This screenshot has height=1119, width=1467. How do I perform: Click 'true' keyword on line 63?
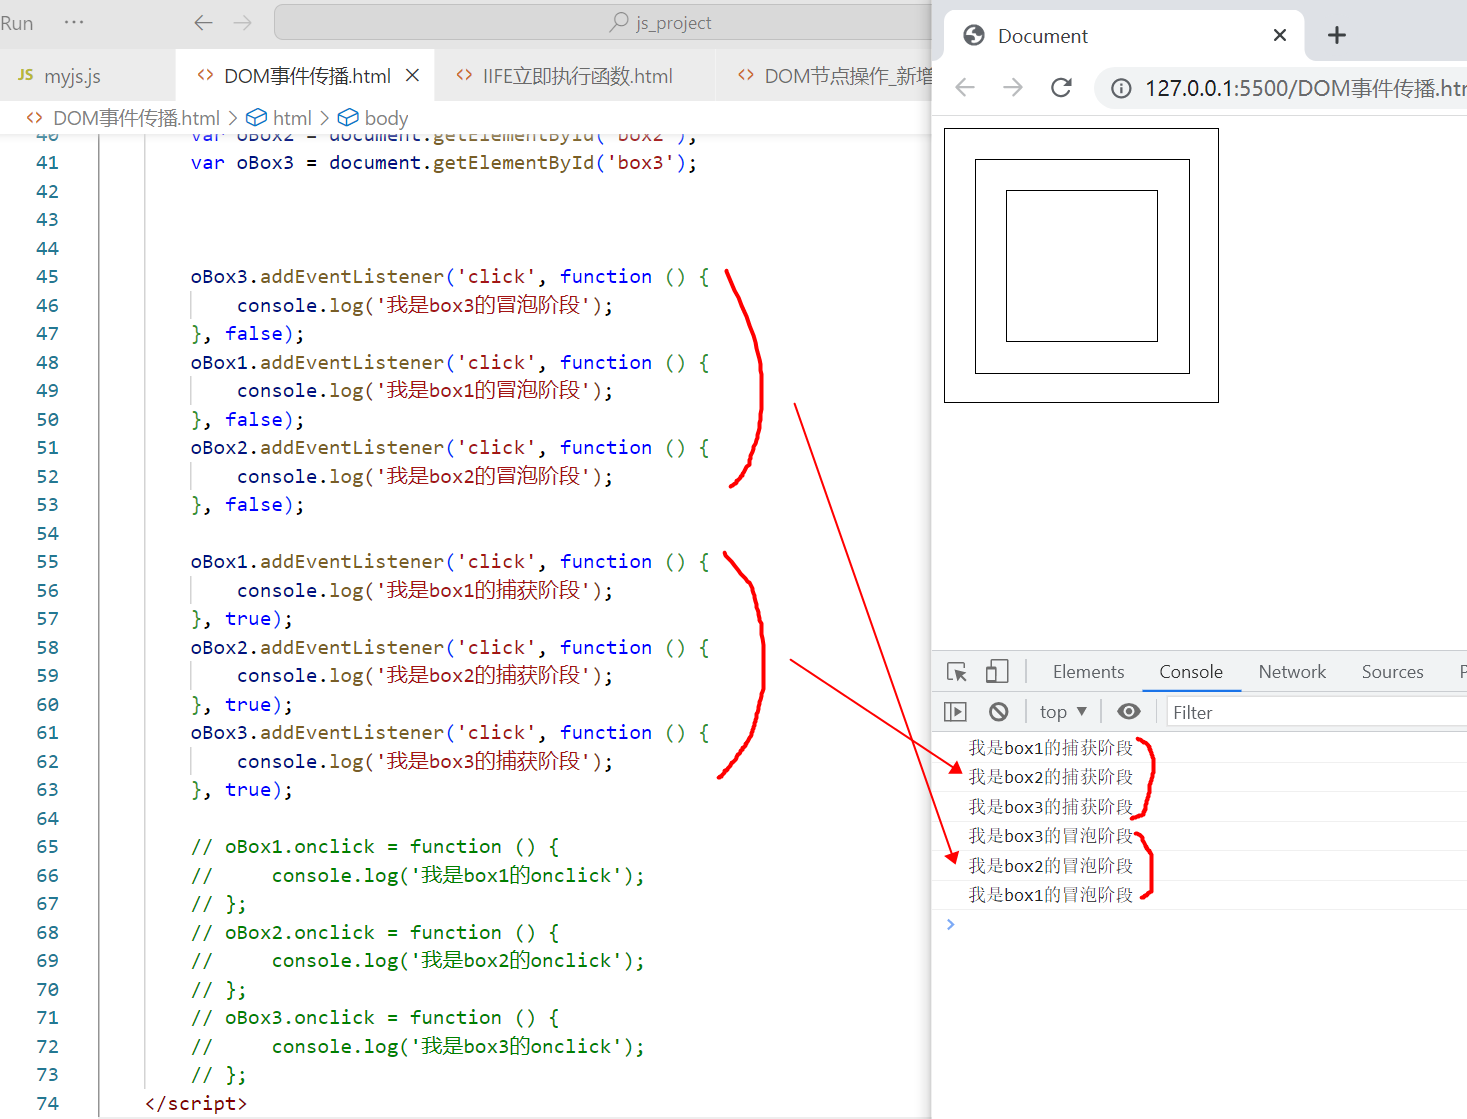pos(247,790)
